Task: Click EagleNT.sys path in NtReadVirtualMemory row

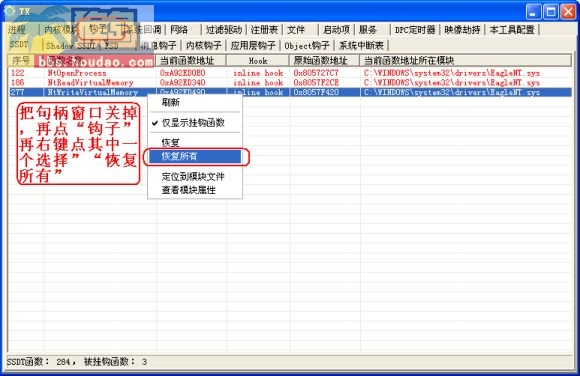Action: coord(452,83)
